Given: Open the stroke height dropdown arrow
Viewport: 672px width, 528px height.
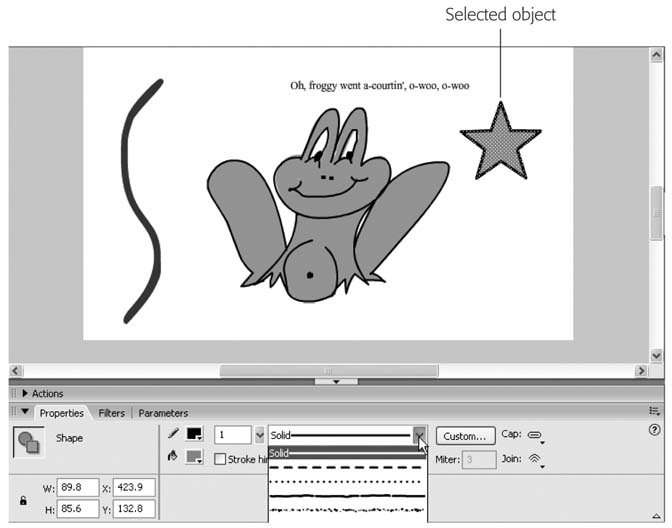Looking at the screenshot, I should click(260, 436).
